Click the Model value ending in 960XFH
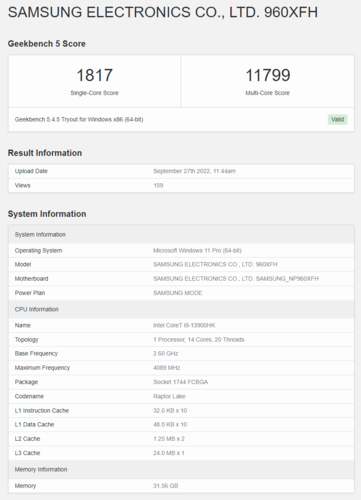Viewport: 361px width, 500px height. tap(215, 264)
